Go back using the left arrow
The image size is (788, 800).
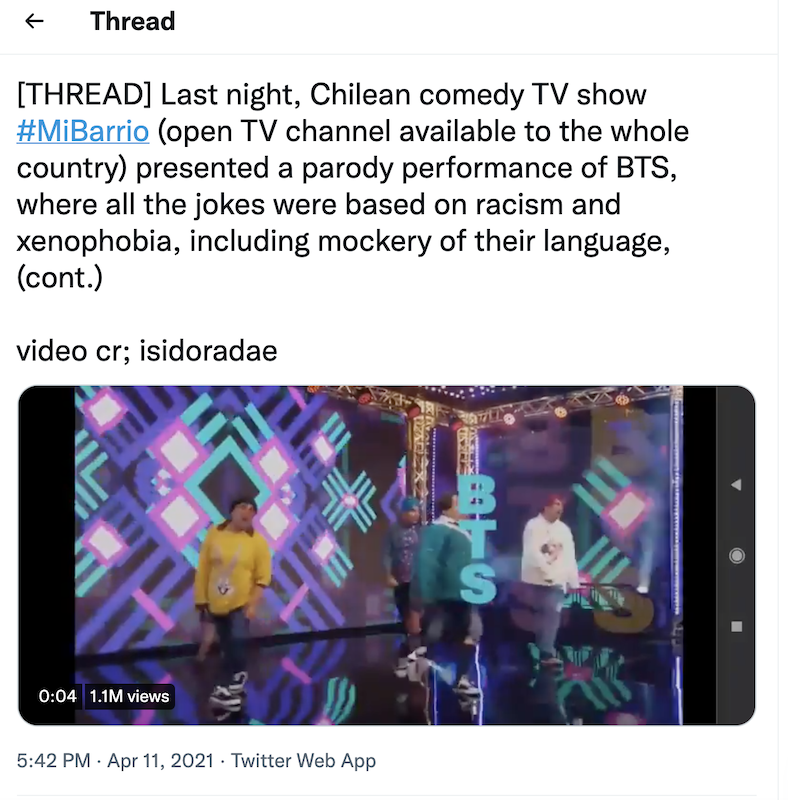(35, 21)
